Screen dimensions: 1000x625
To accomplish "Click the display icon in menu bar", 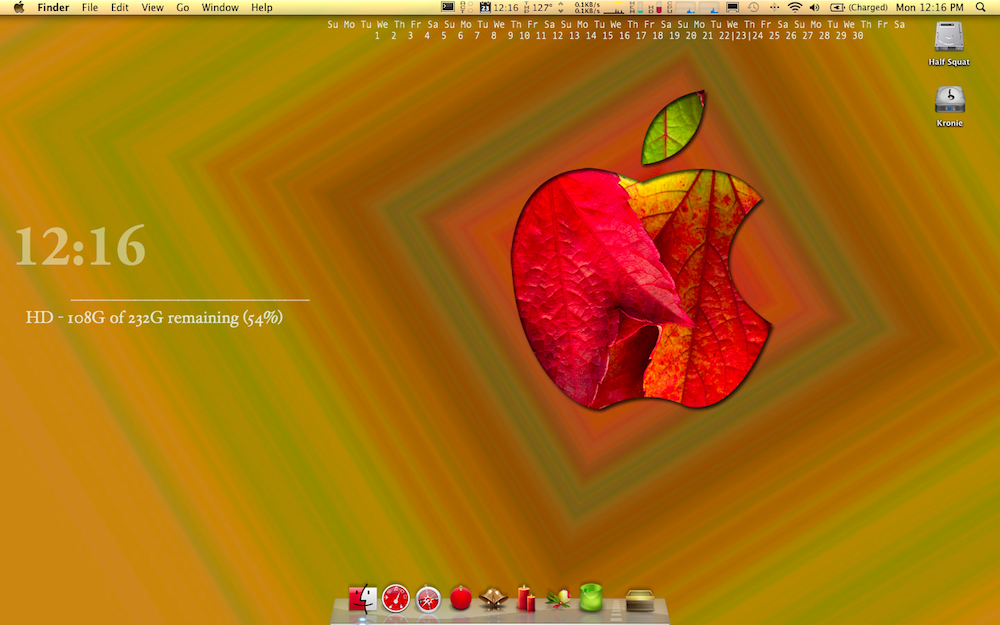I will pos(732,7).
